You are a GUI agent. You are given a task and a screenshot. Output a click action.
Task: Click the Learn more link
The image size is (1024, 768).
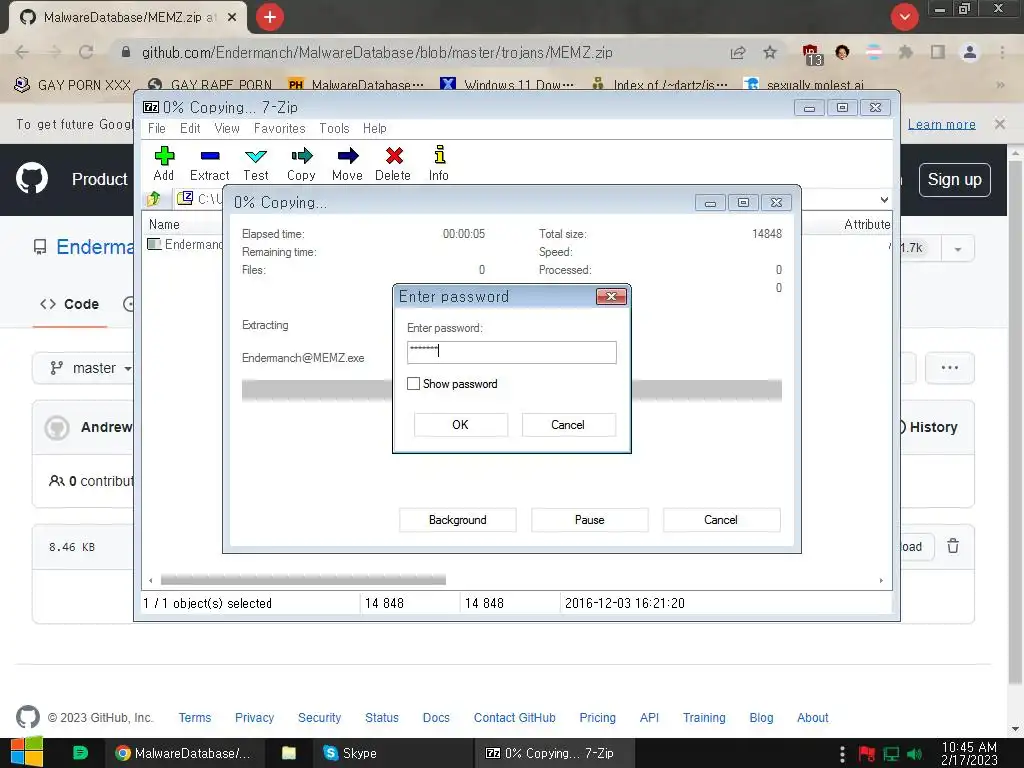click(x=941, y=124)
